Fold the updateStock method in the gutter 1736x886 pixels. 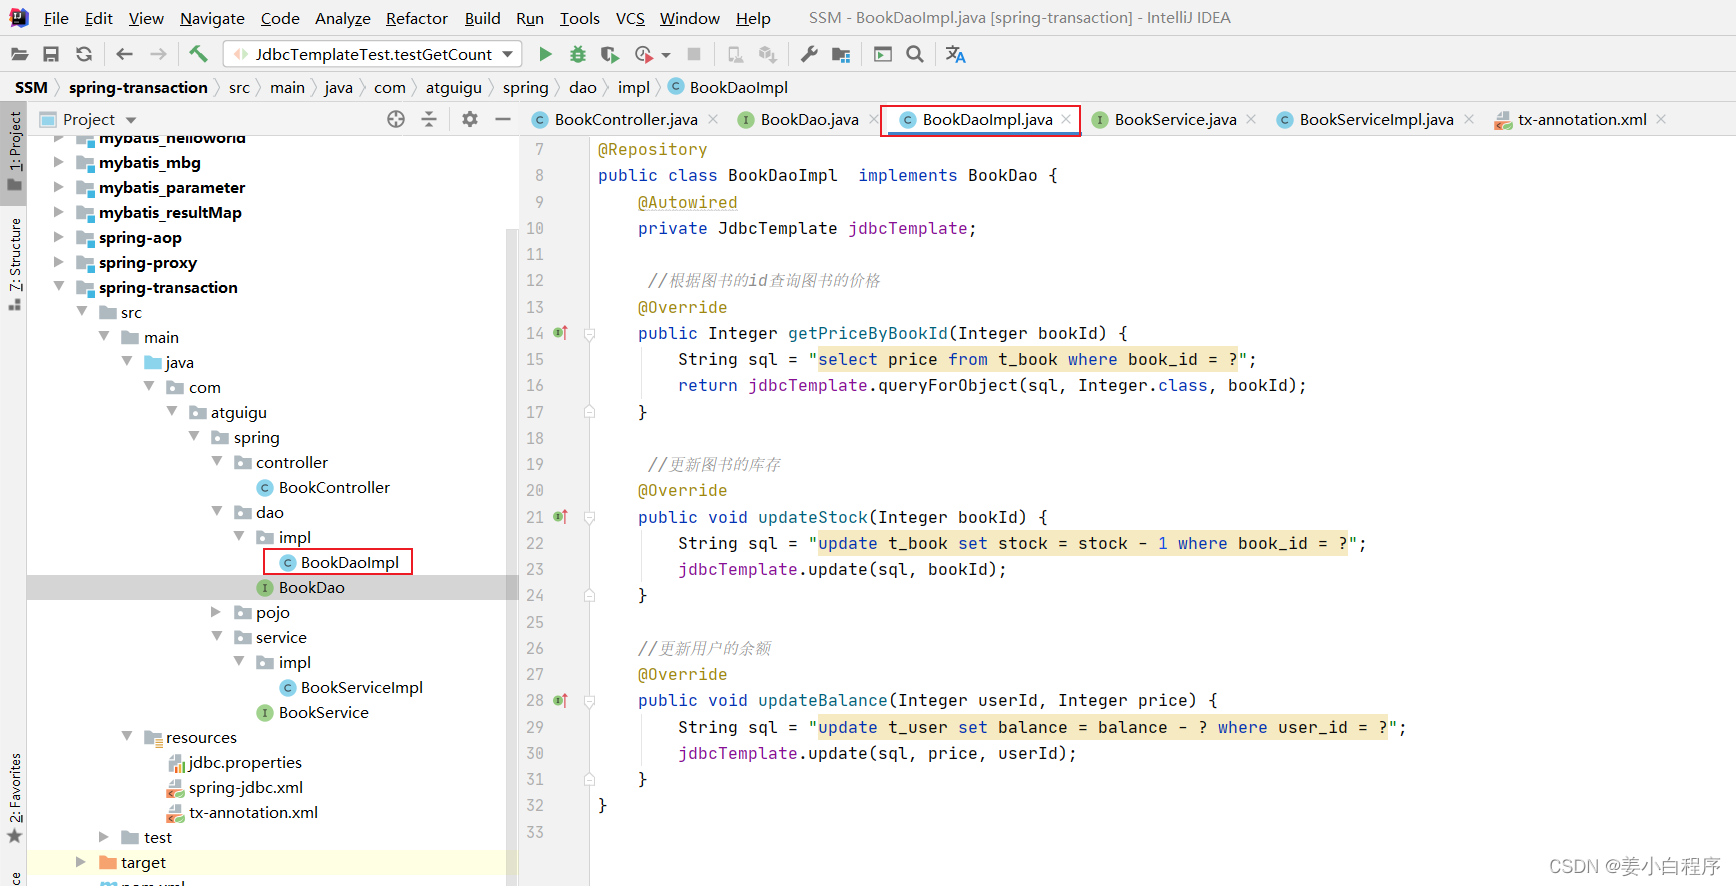[589, 518]
